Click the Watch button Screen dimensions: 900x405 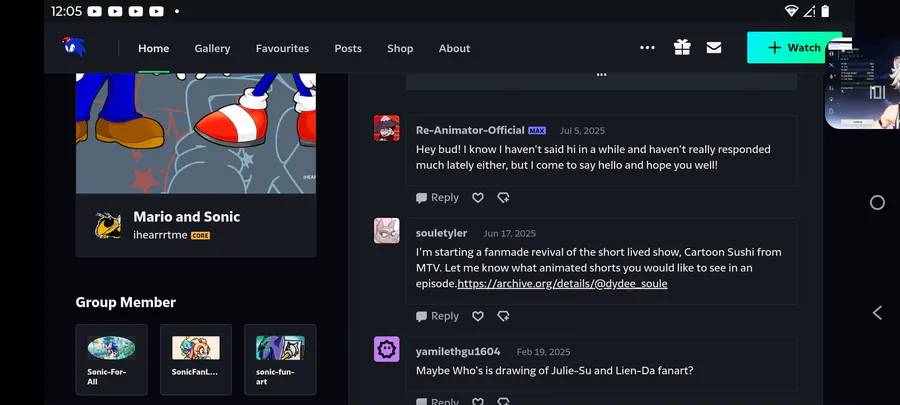(x=794, y=48)
